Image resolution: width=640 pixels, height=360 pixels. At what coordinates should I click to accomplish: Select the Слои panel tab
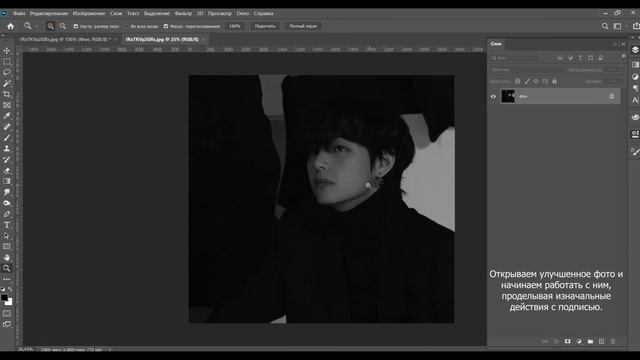(x=496, y=44)
